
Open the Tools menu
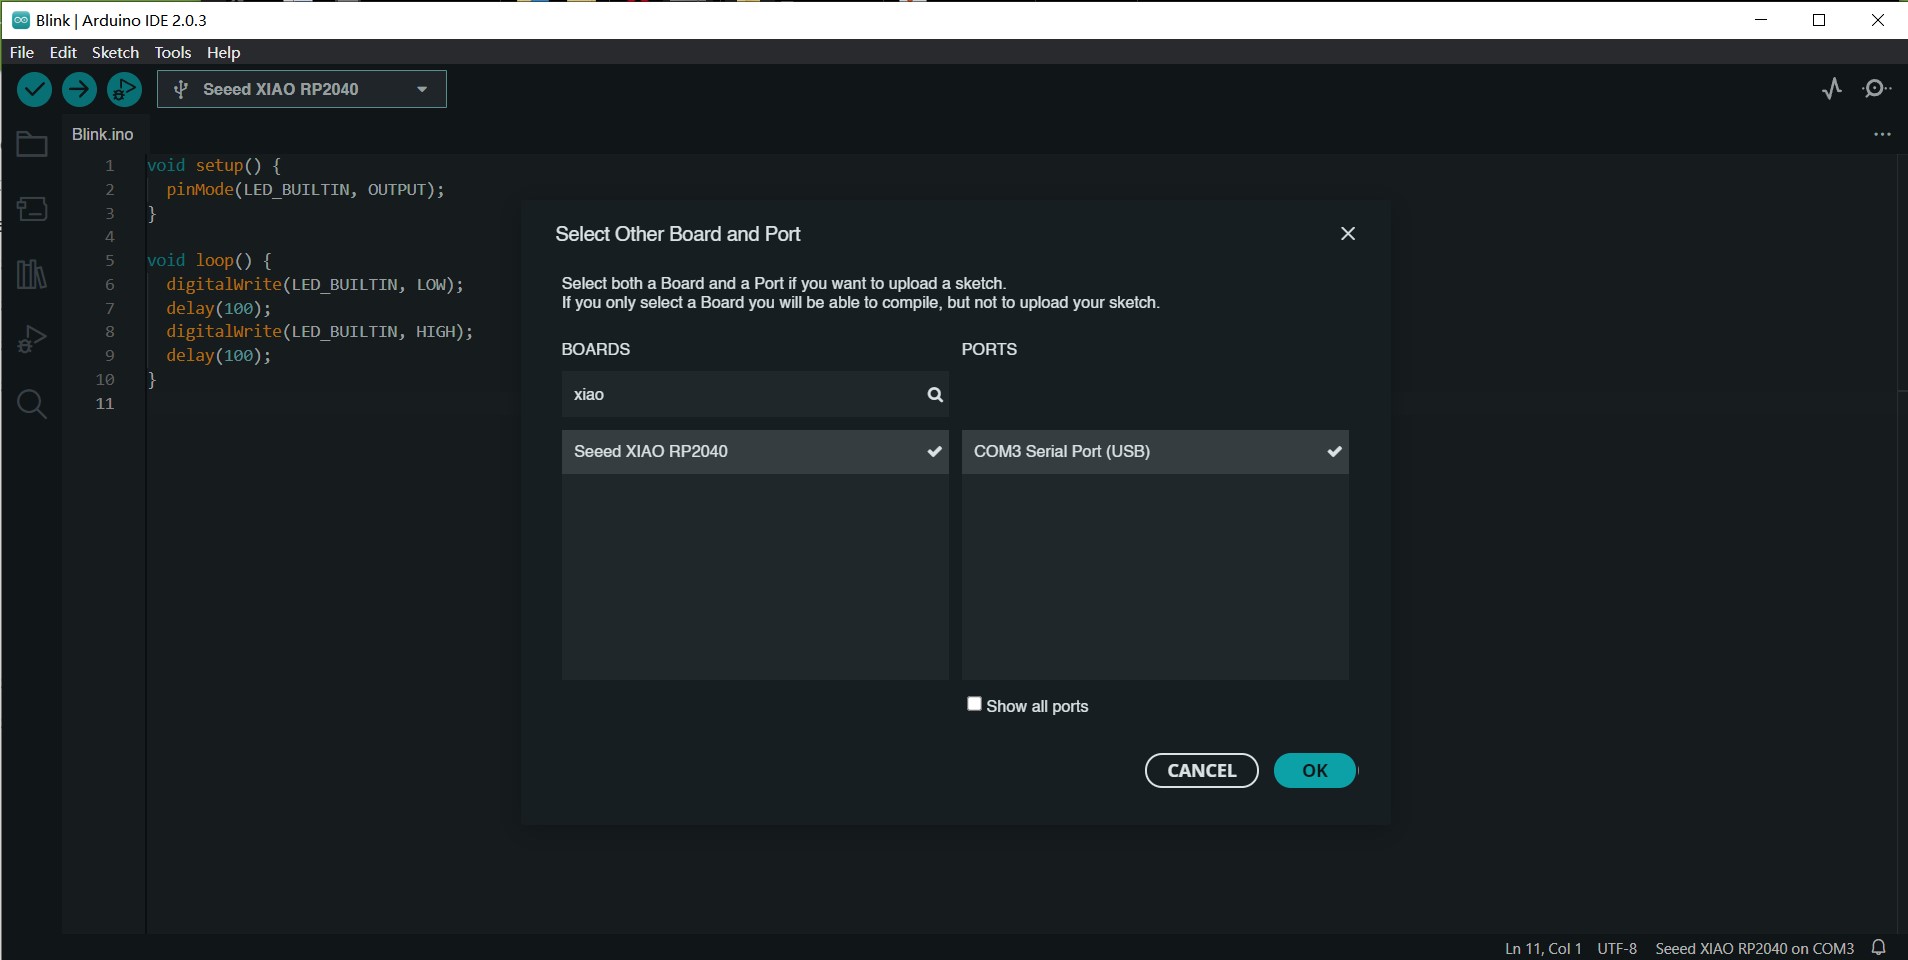172,52
